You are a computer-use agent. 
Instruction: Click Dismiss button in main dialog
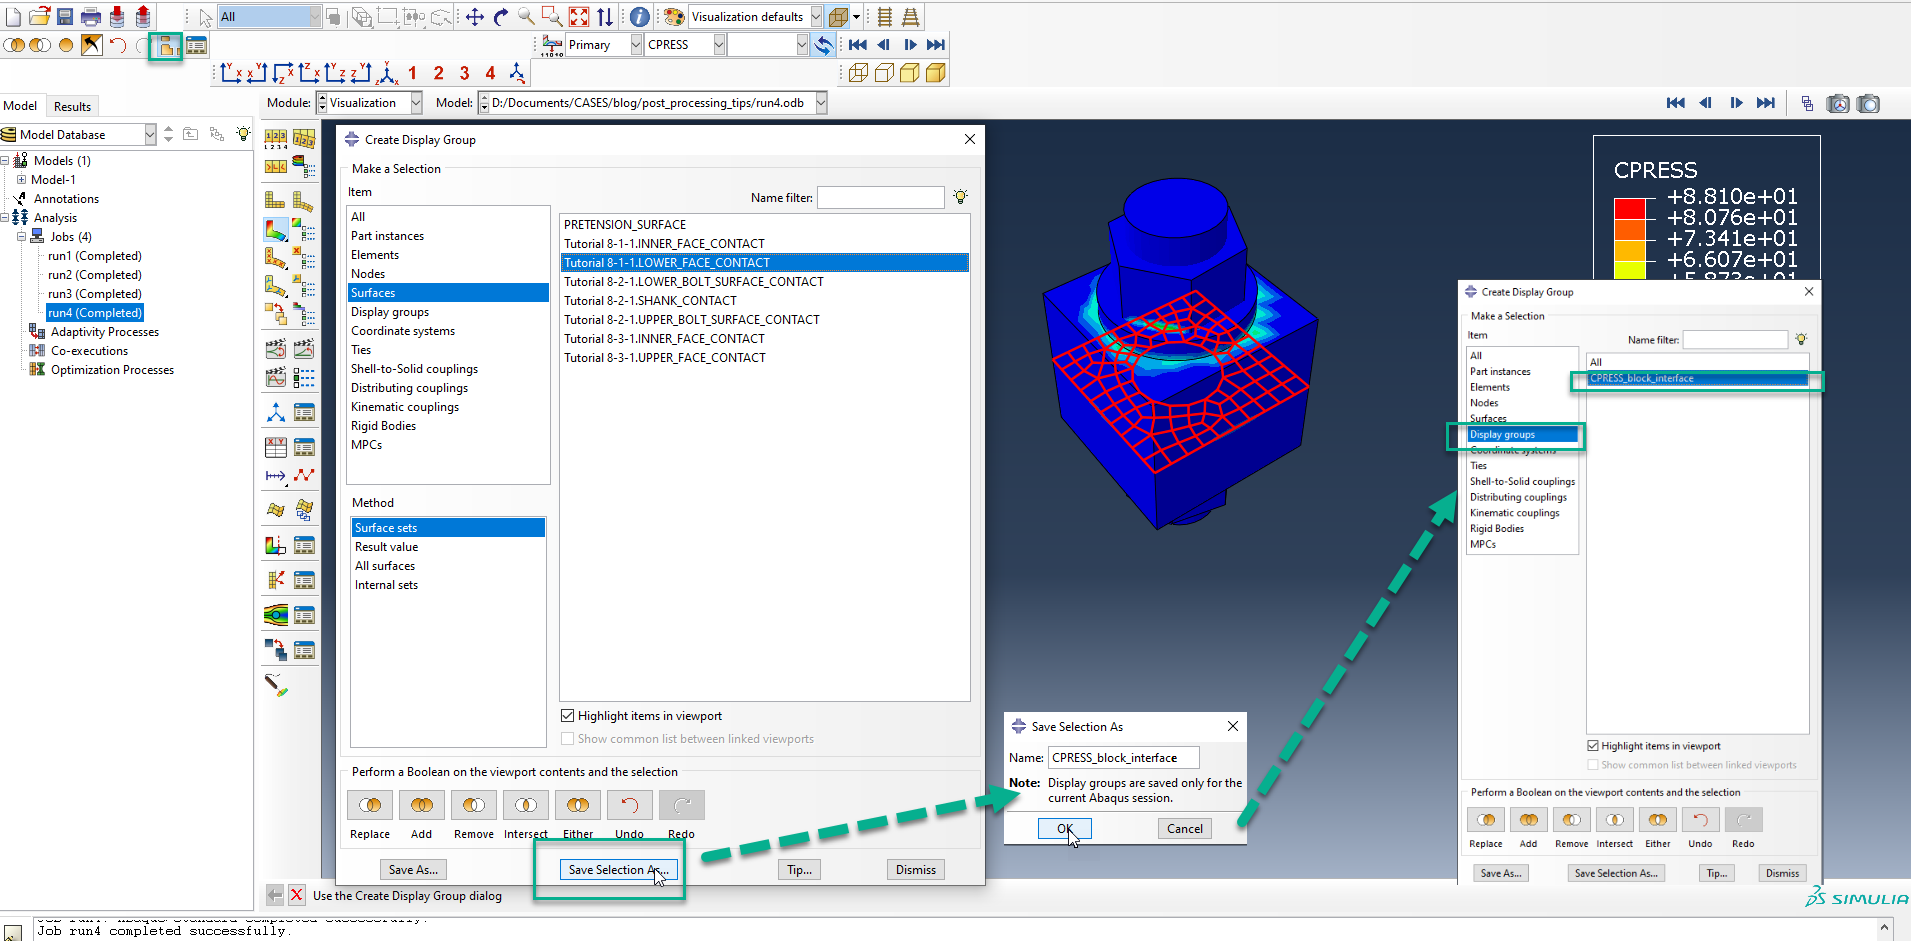pyautogui.click(x=916, y=870)
